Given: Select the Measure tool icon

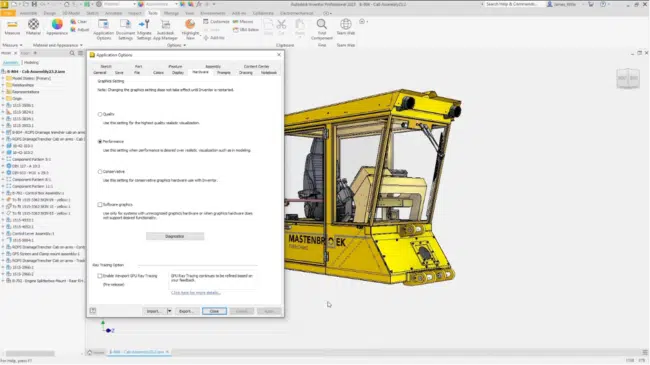Looking at the screenshot, I should point(12,24).
